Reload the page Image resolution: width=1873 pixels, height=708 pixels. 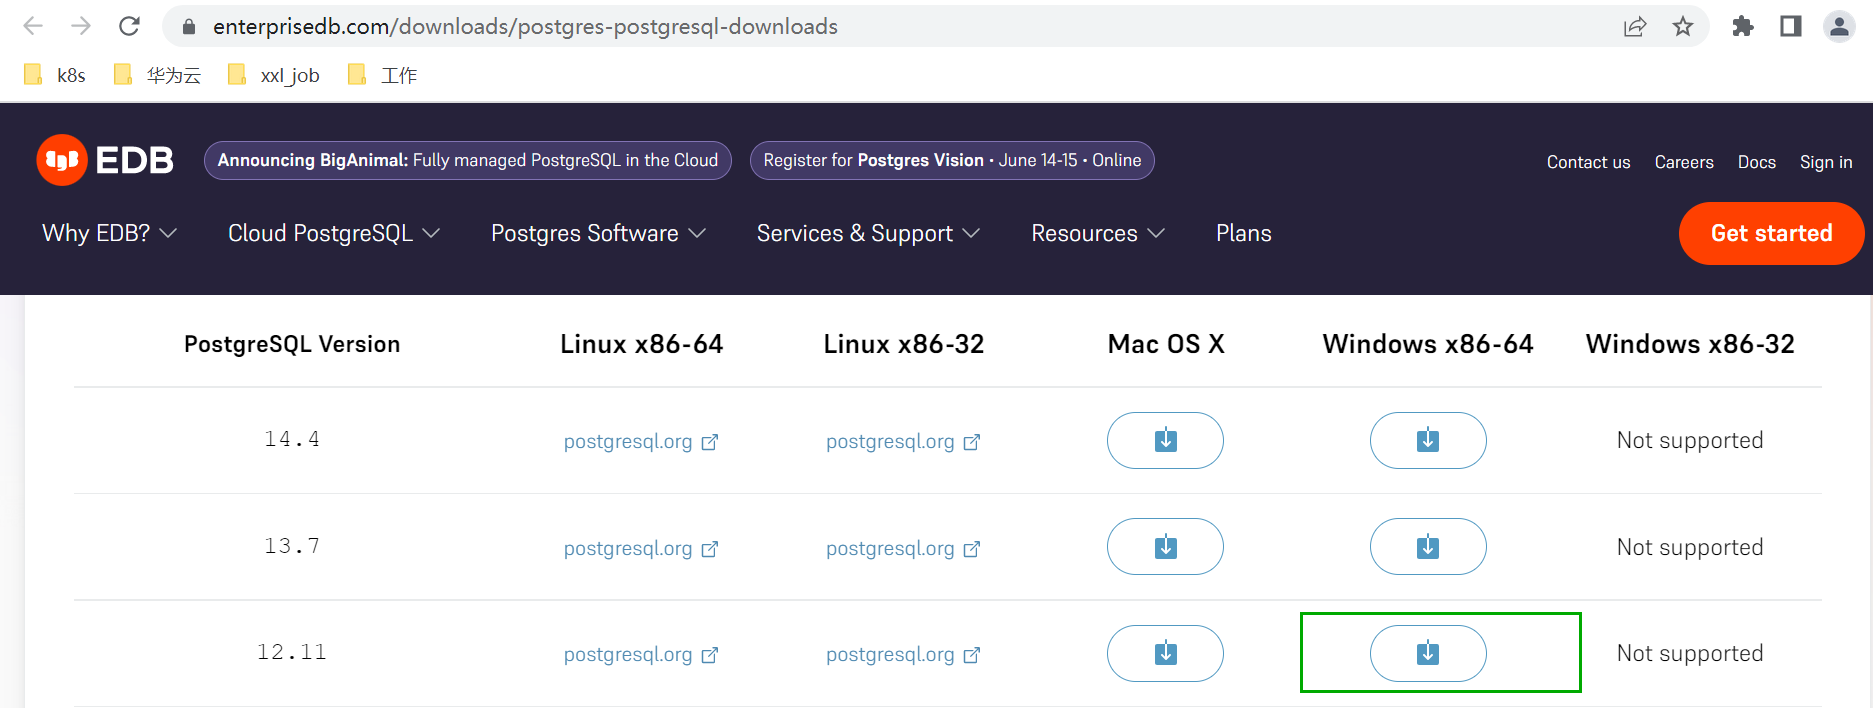[x=129, y=27]
